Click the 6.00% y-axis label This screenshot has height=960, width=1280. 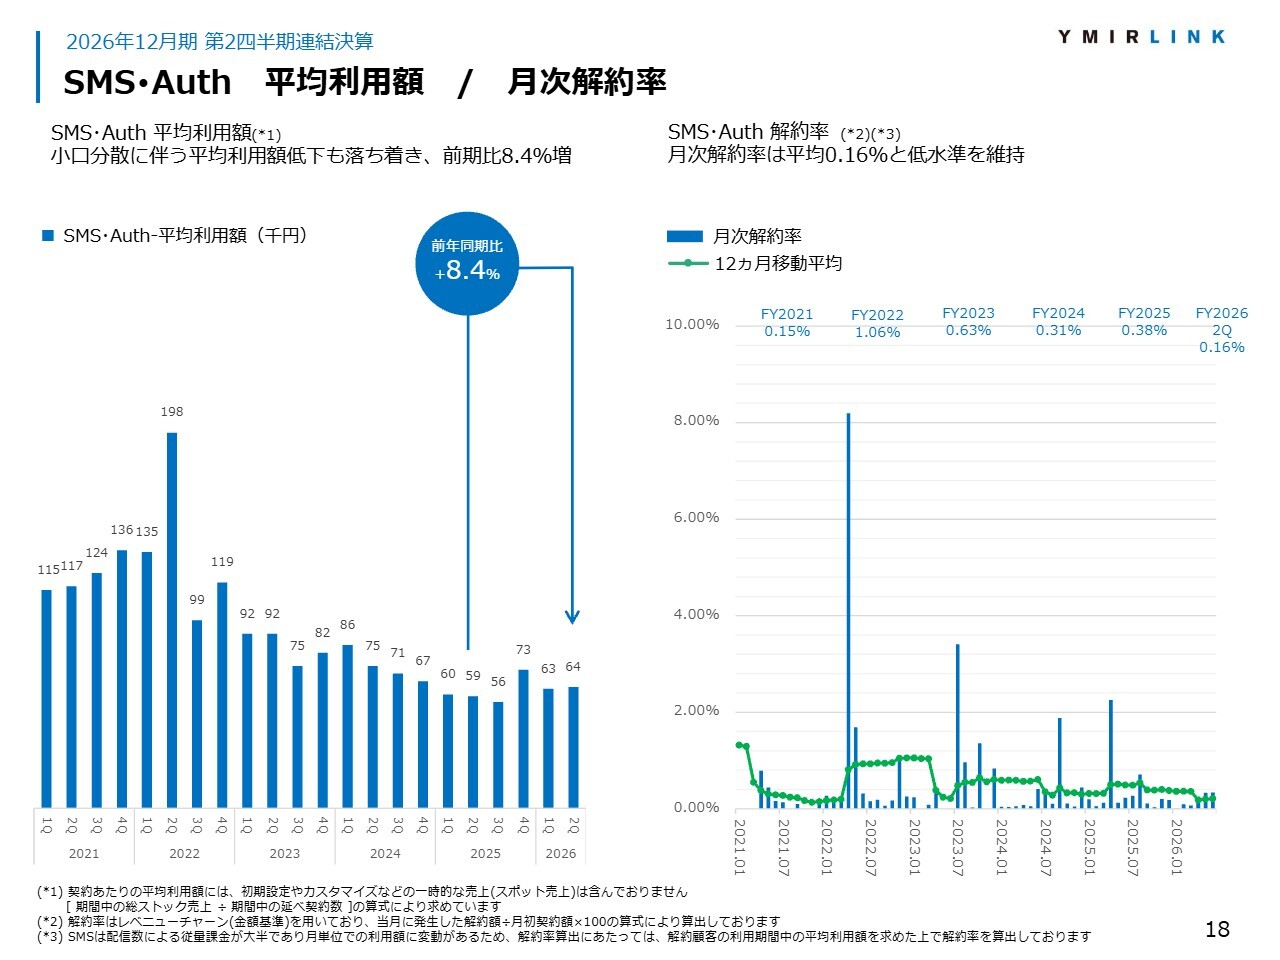click(x=696, y=518)
